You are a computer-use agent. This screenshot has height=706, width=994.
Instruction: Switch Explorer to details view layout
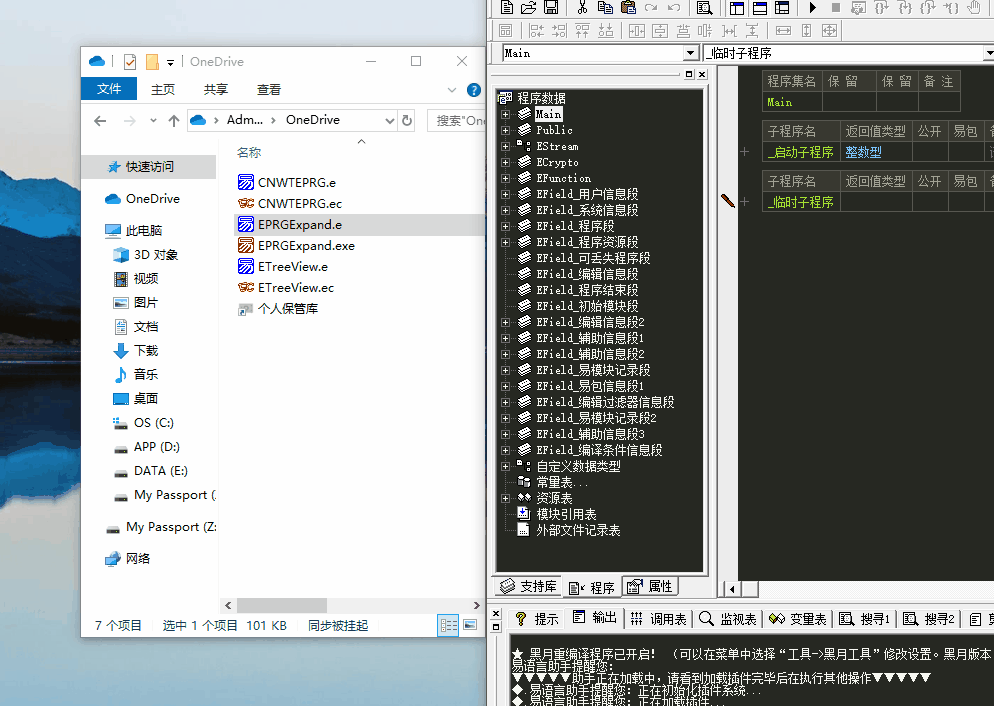pos(449,625)
